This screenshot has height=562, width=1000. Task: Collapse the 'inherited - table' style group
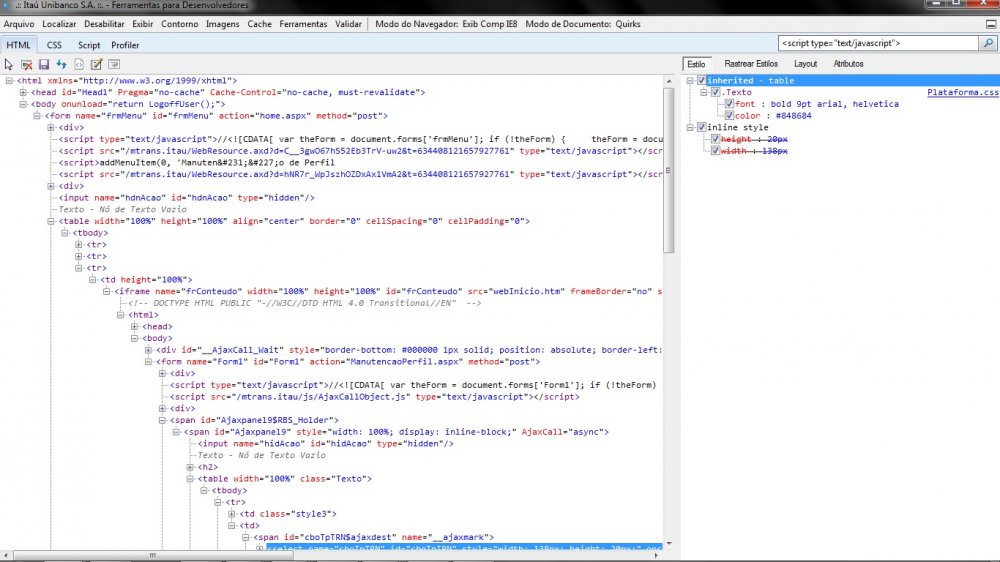690,80
